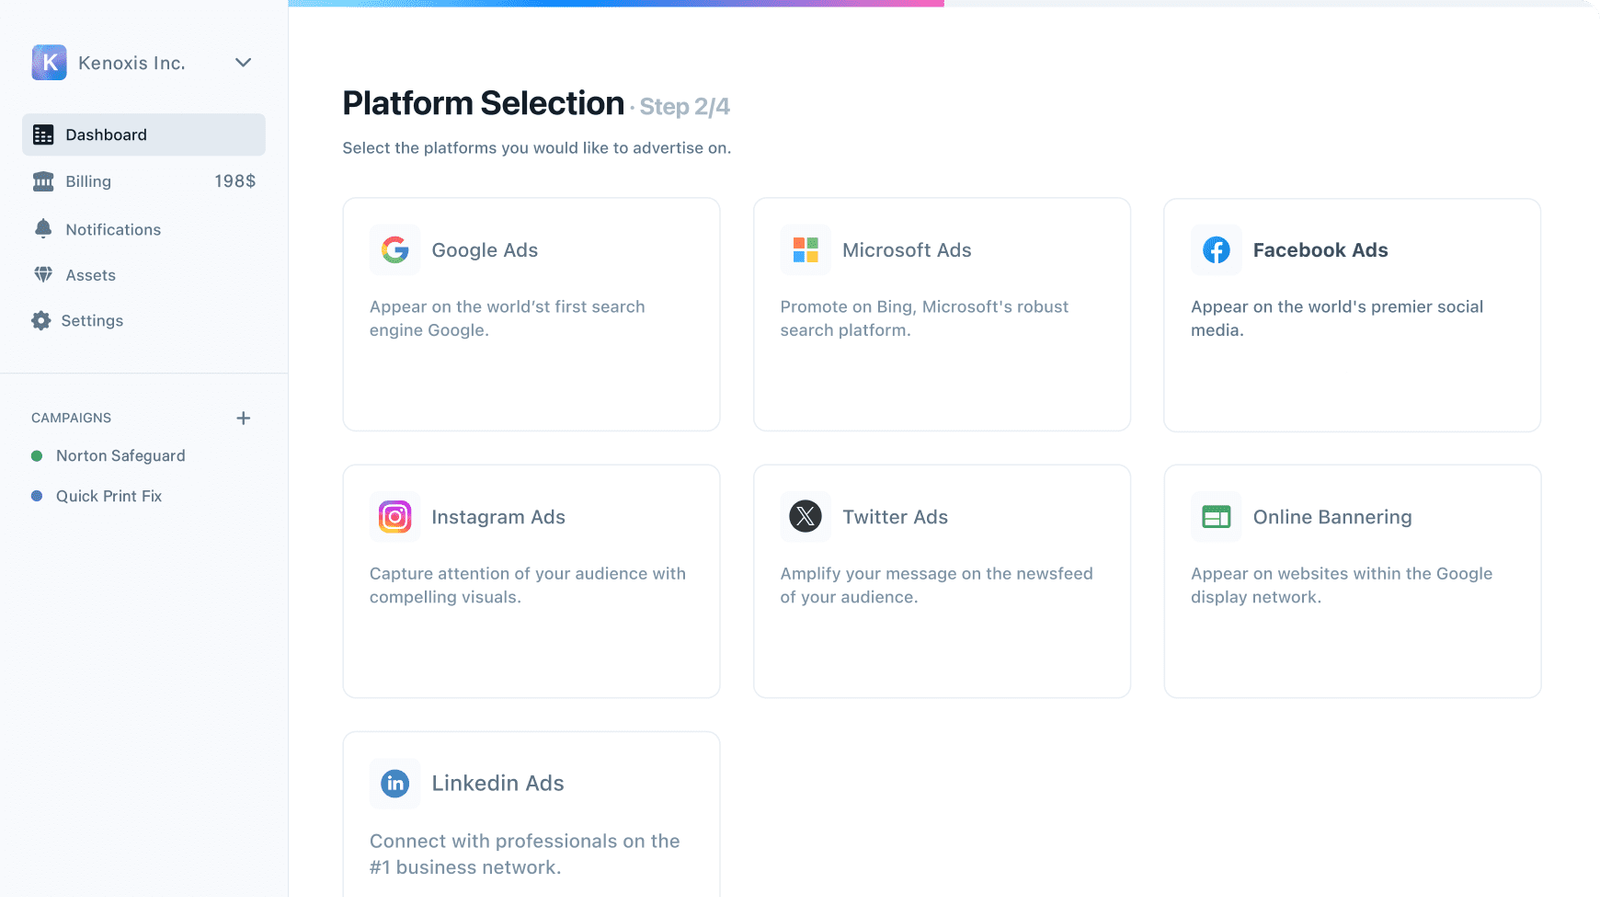The image size is (1600, 897).
Task: Click the Online Bannering green icon
Action: [1216, 517]
